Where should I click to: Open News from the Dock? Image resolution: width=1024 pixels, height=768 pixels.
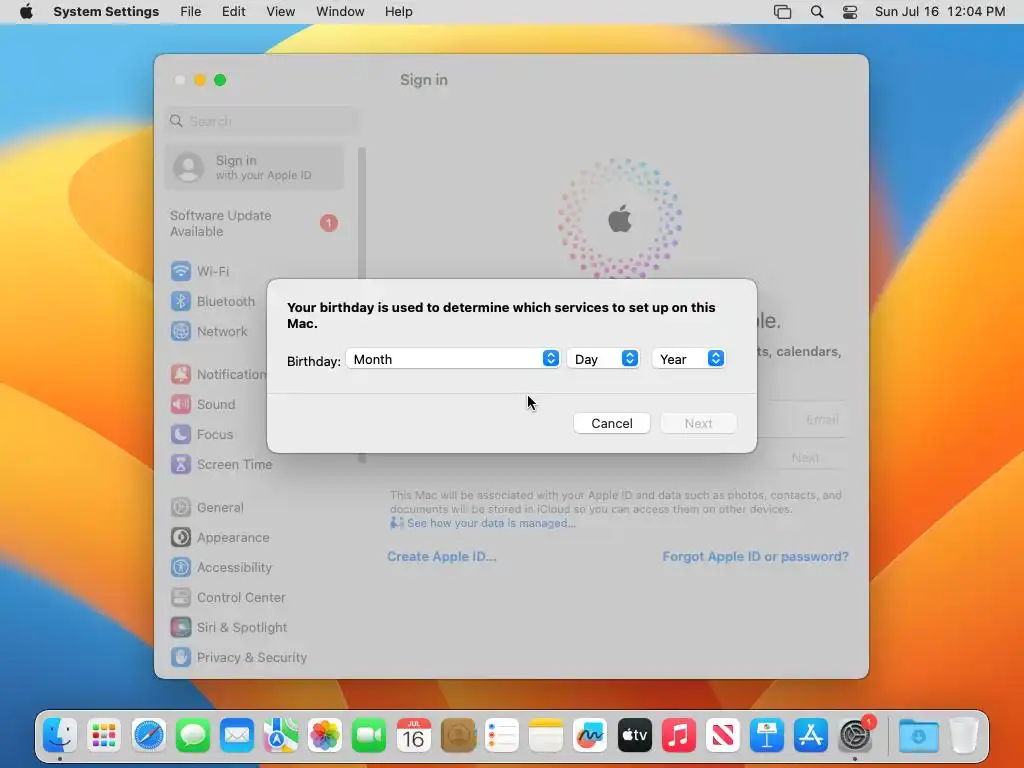723,736
